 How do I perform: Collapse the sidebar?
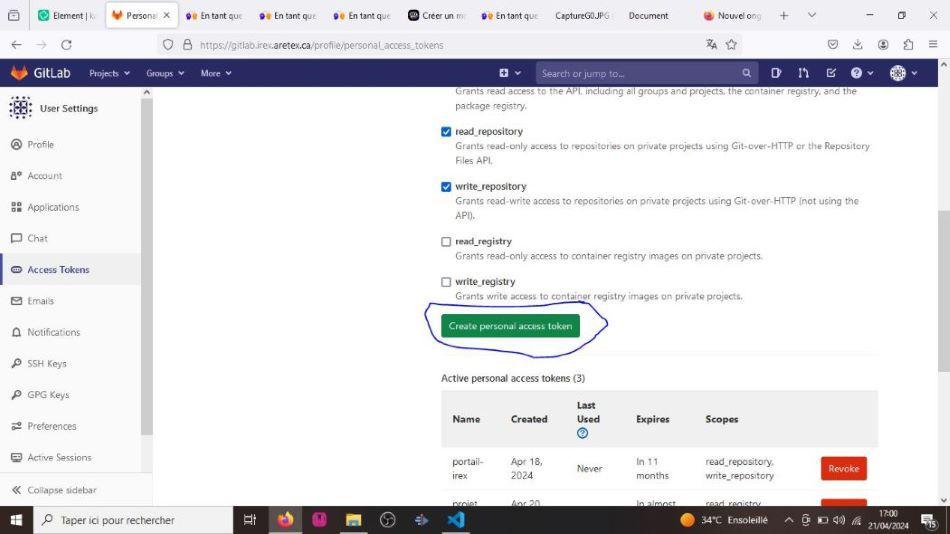click(x=54, y=490)
